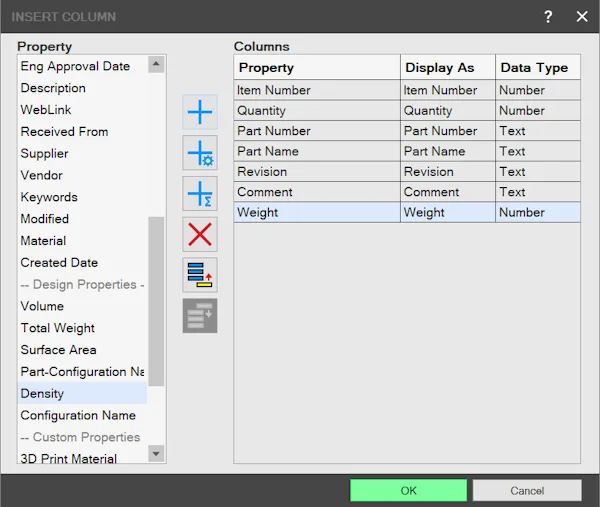Image resolution: width=600 pixels, height=507 pixels.
Task: Select Description in the property list
Action: pyautogui.click(x=82, y=88)
